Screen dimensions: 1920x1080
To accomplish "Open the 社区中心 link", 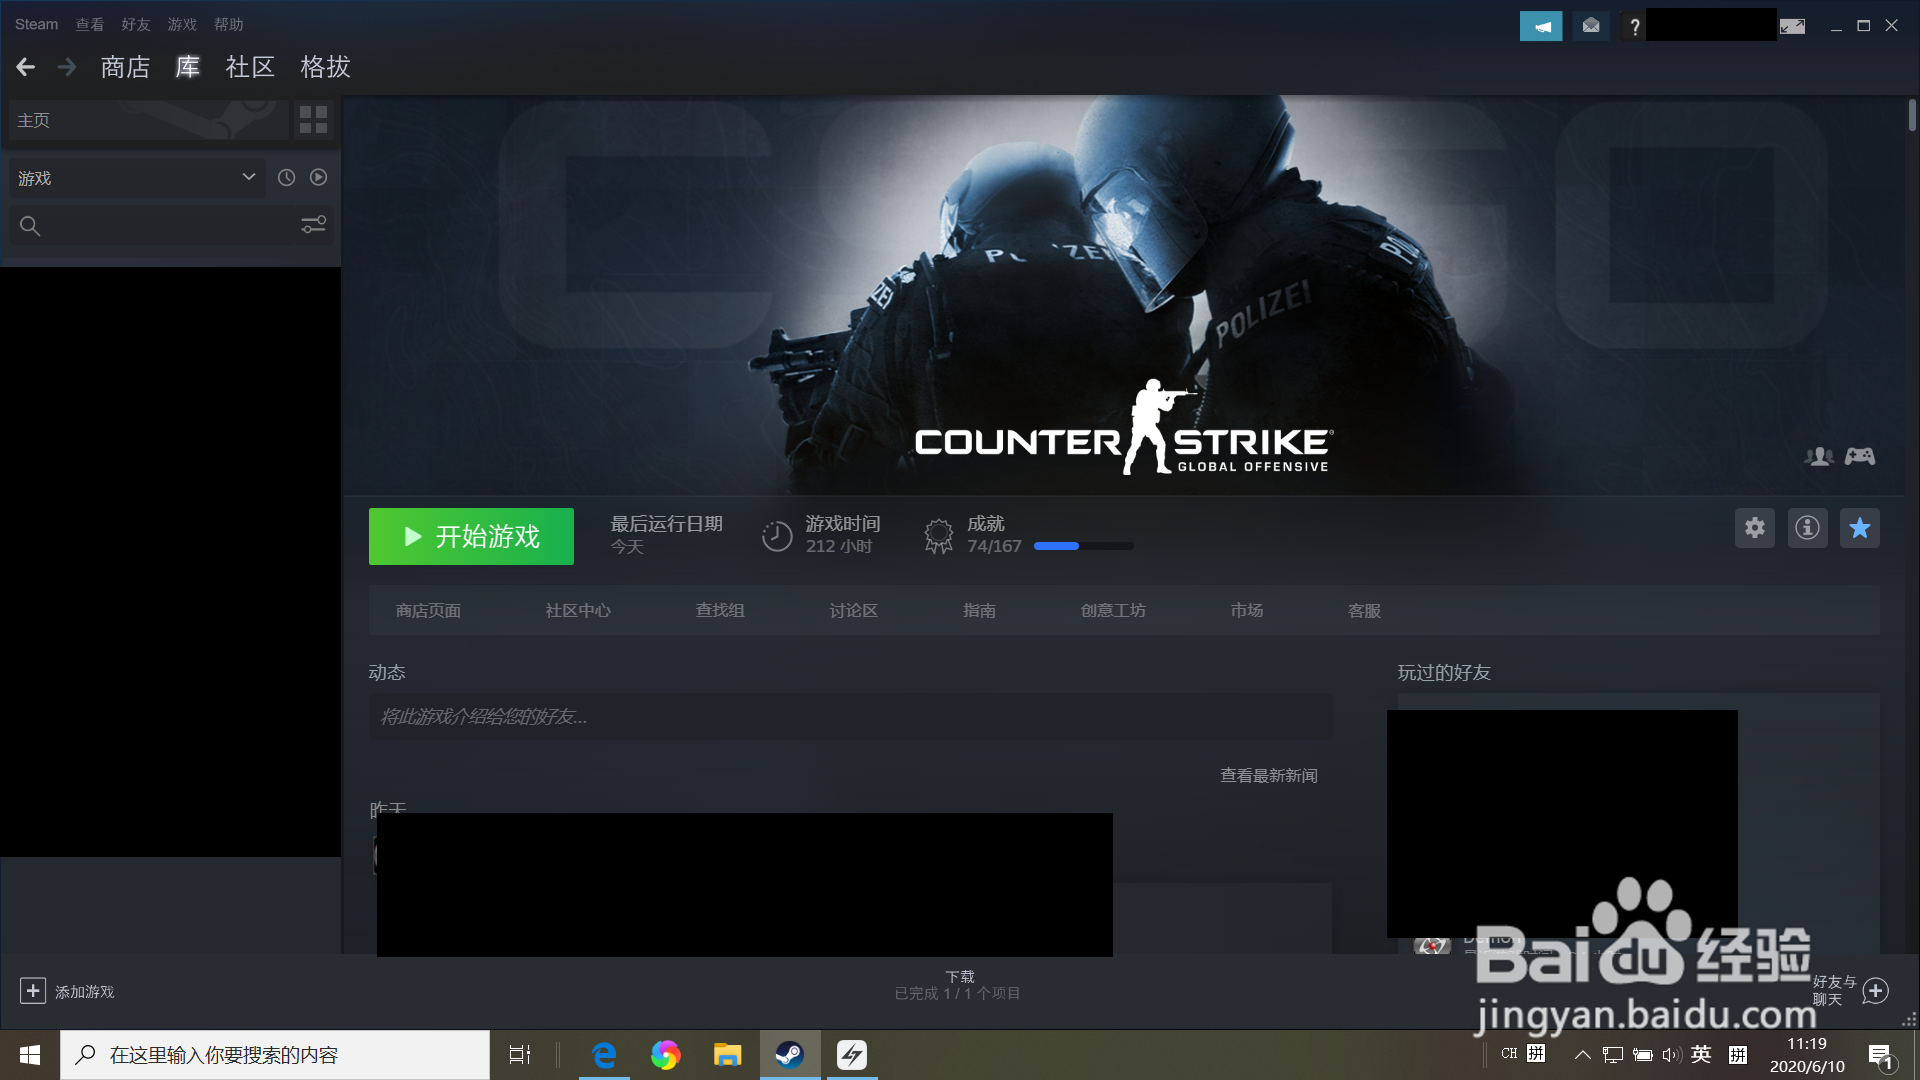I will pos(578,610).
